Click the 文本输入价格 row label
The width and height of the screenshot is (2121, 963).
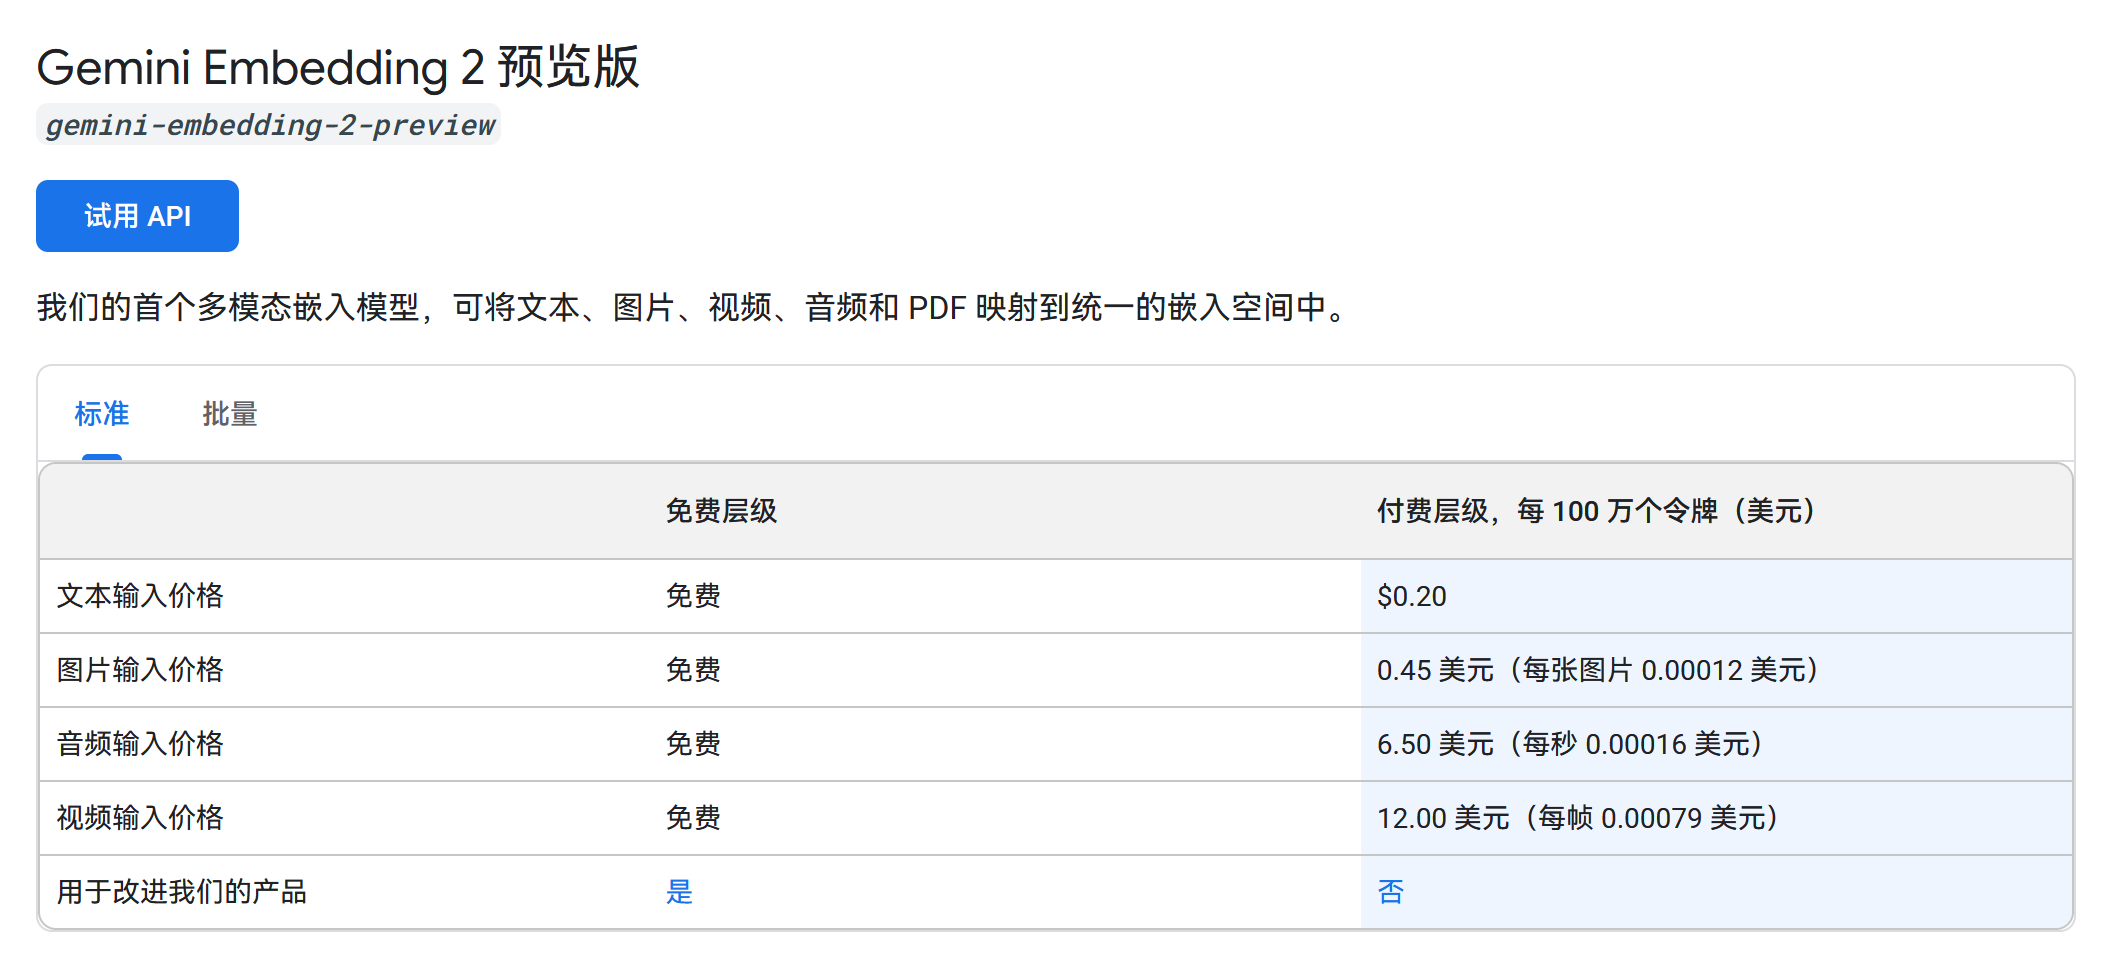pyautogui.click(x=140, y=596)
